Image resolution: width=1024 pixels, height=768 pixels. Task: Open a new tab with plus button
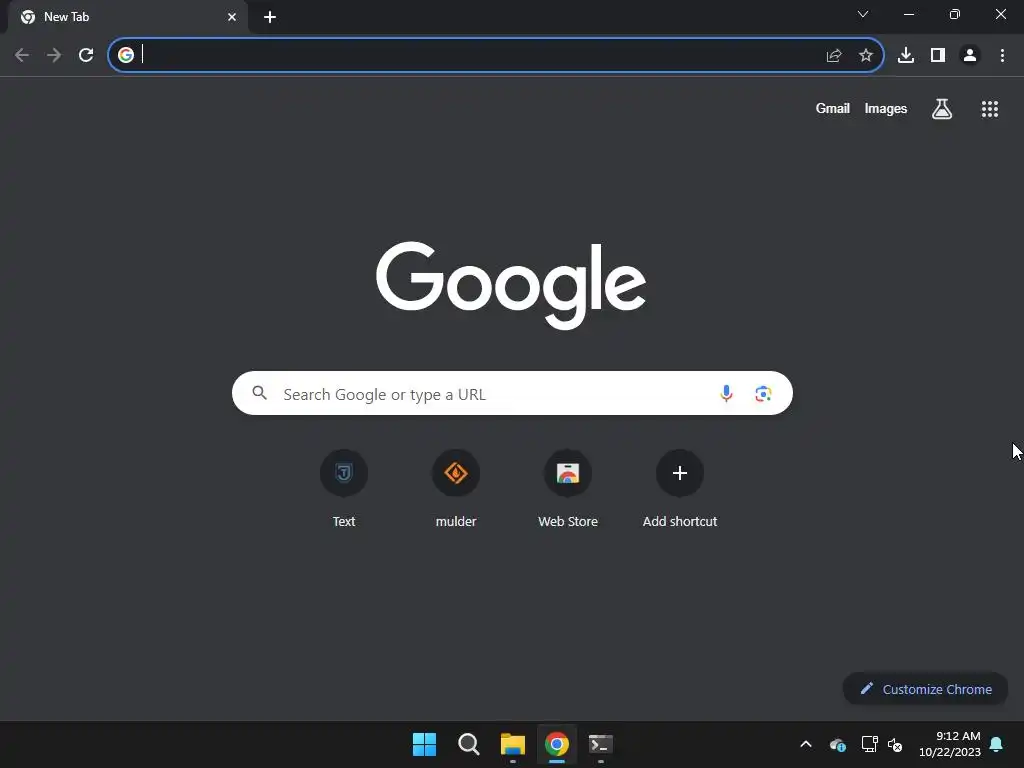tap(270, 17)
